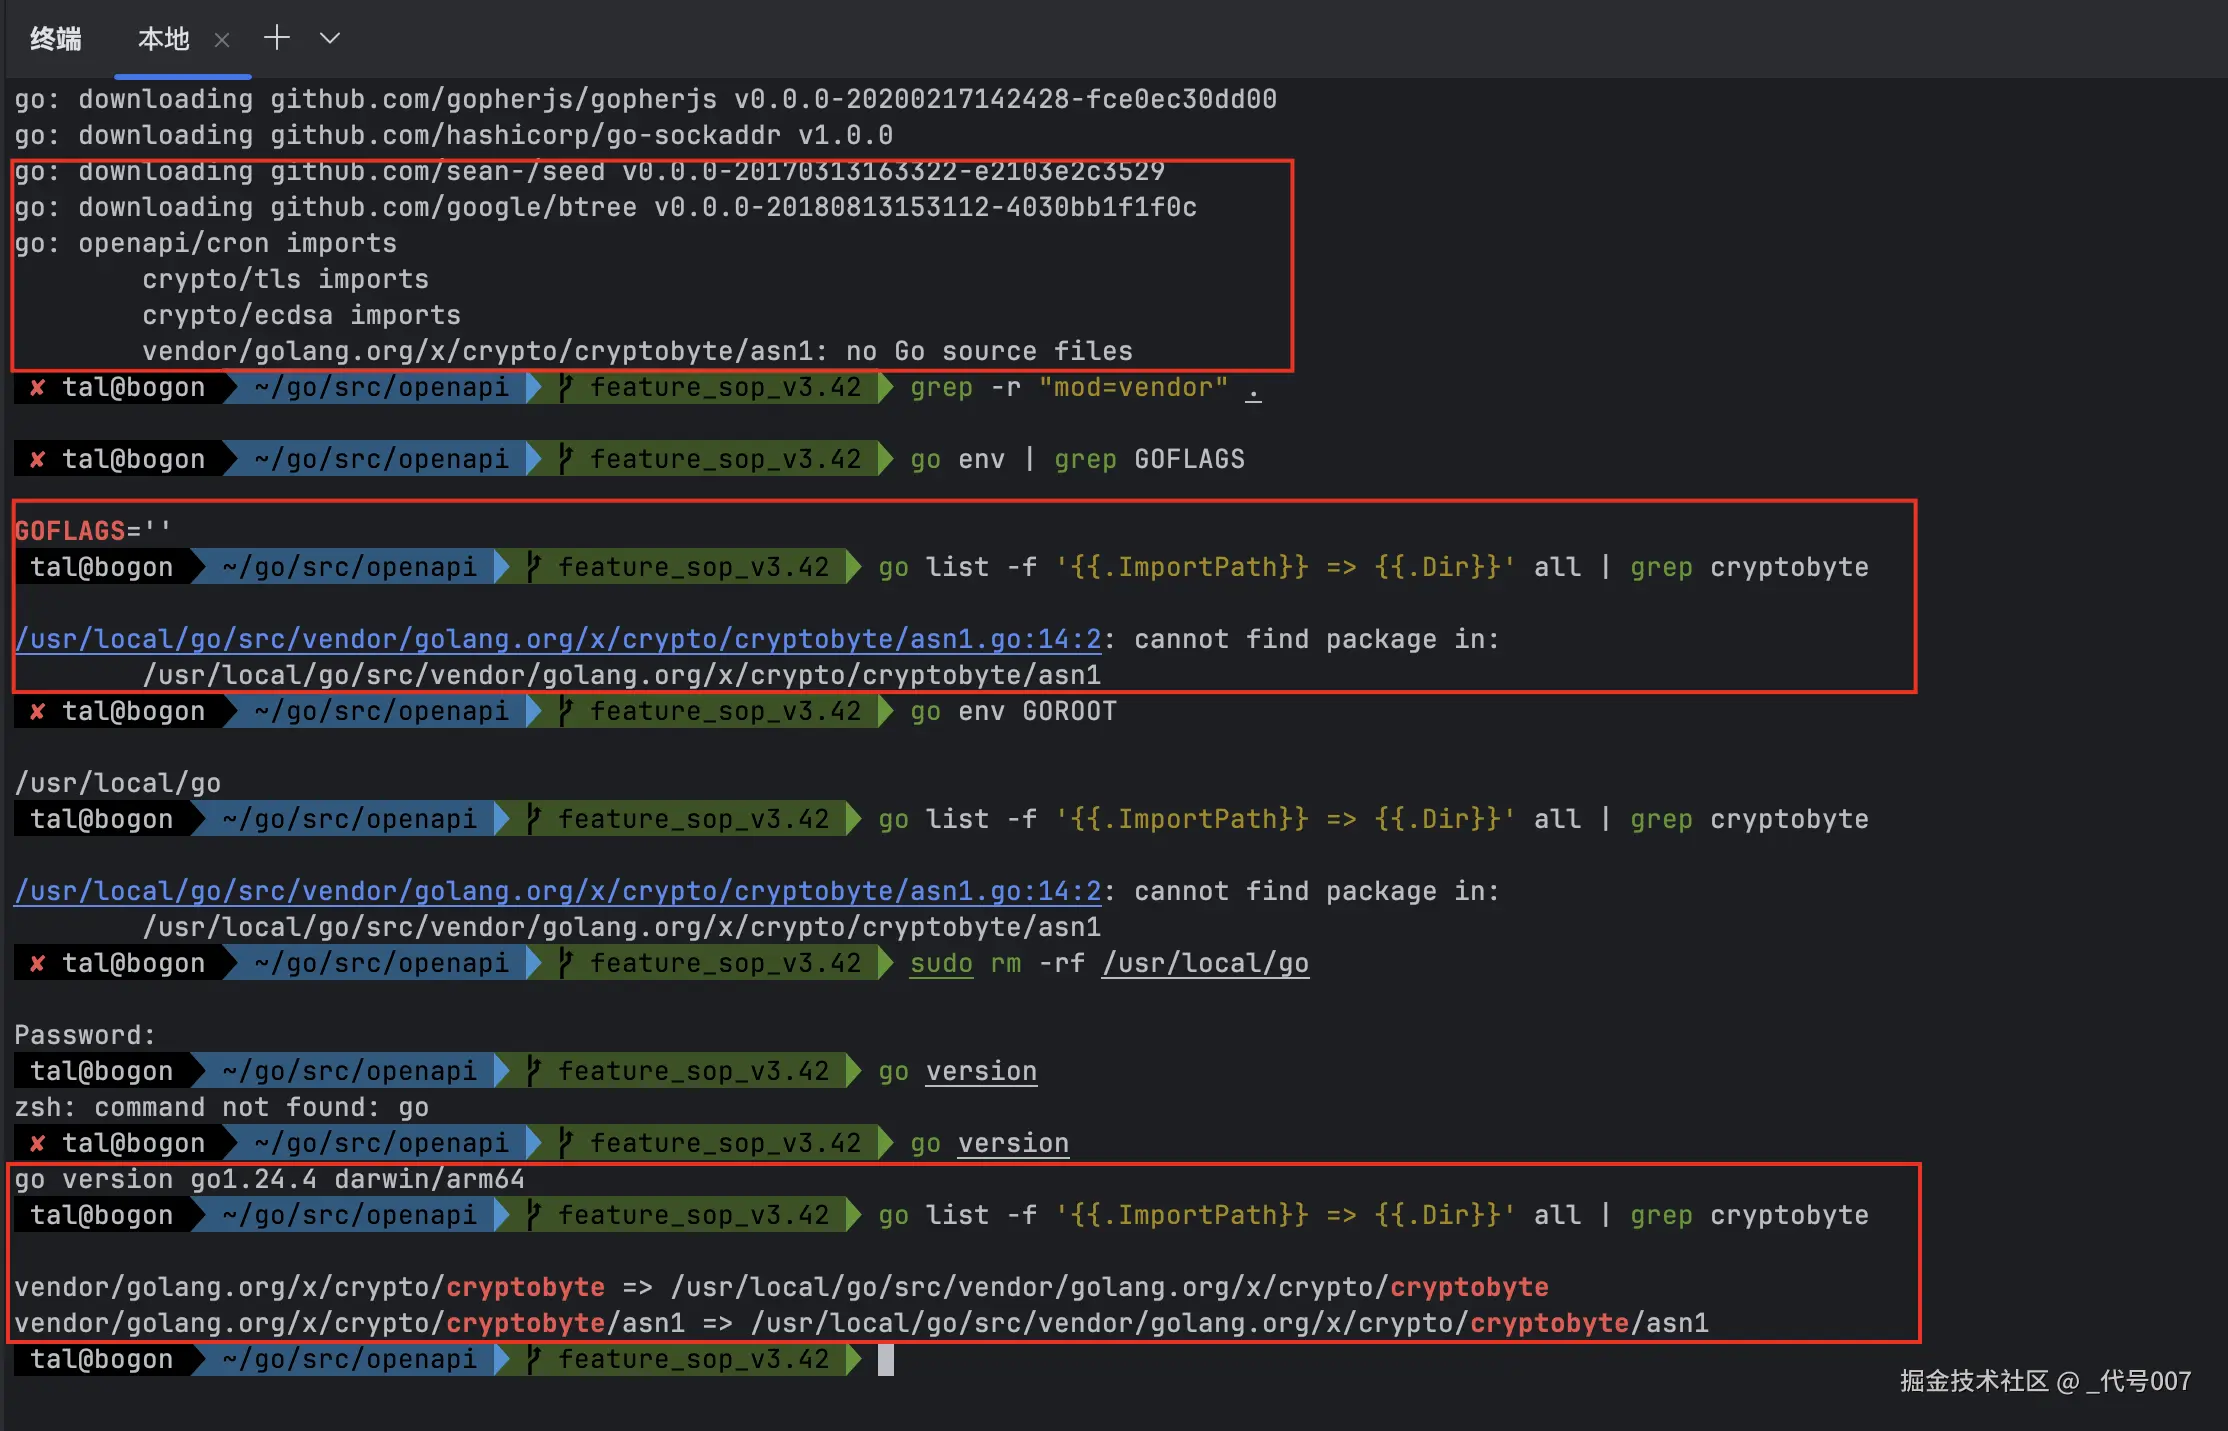Click the plus icon to add a terminal tab
This screenshot has width=2228, height=1431.
tap(276, 38)
